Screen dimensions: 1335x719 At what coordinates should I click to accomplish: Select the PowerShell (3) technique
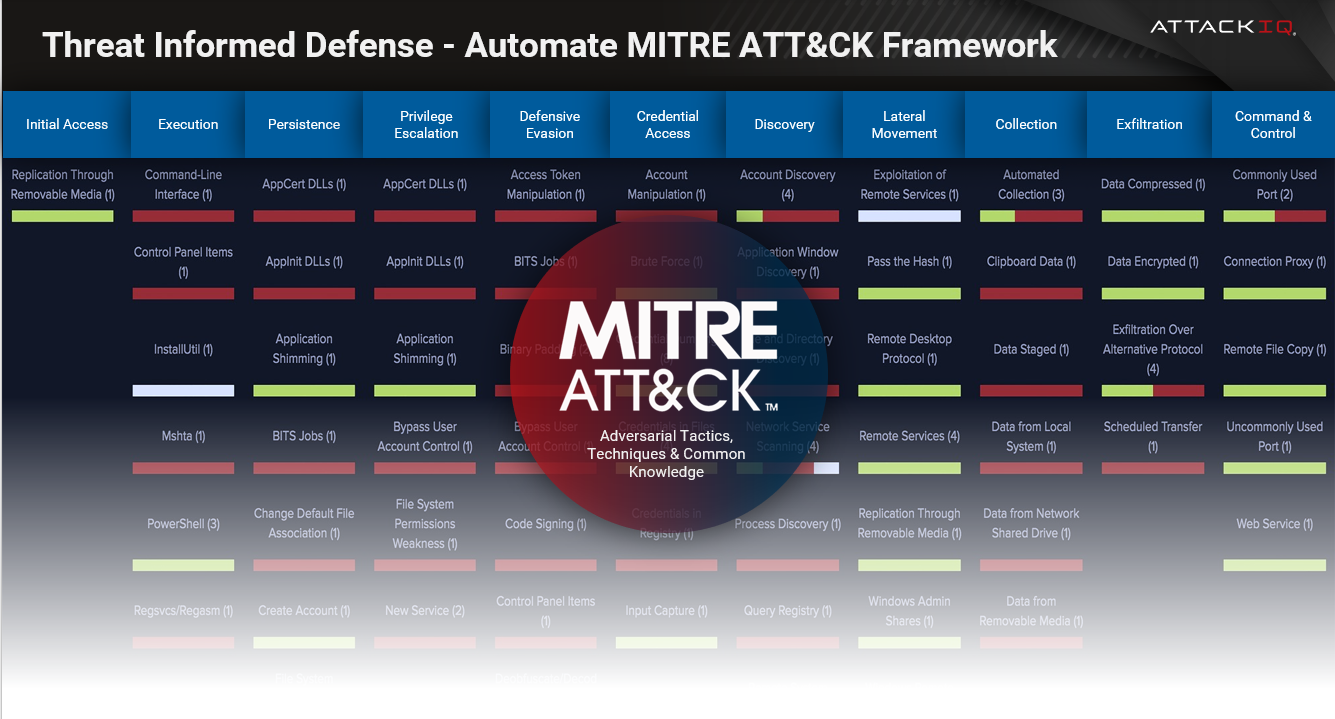(183, 523)
